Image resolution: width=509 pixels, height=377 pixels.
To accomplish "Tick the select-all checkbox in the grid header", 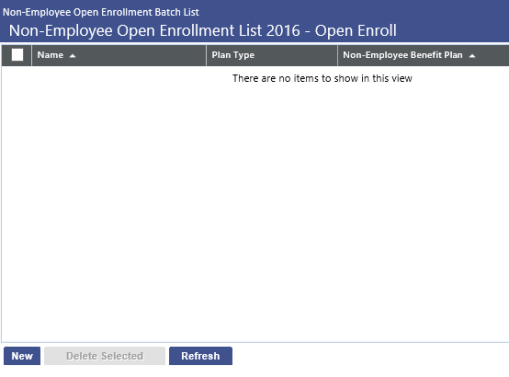I will point(17,55).
